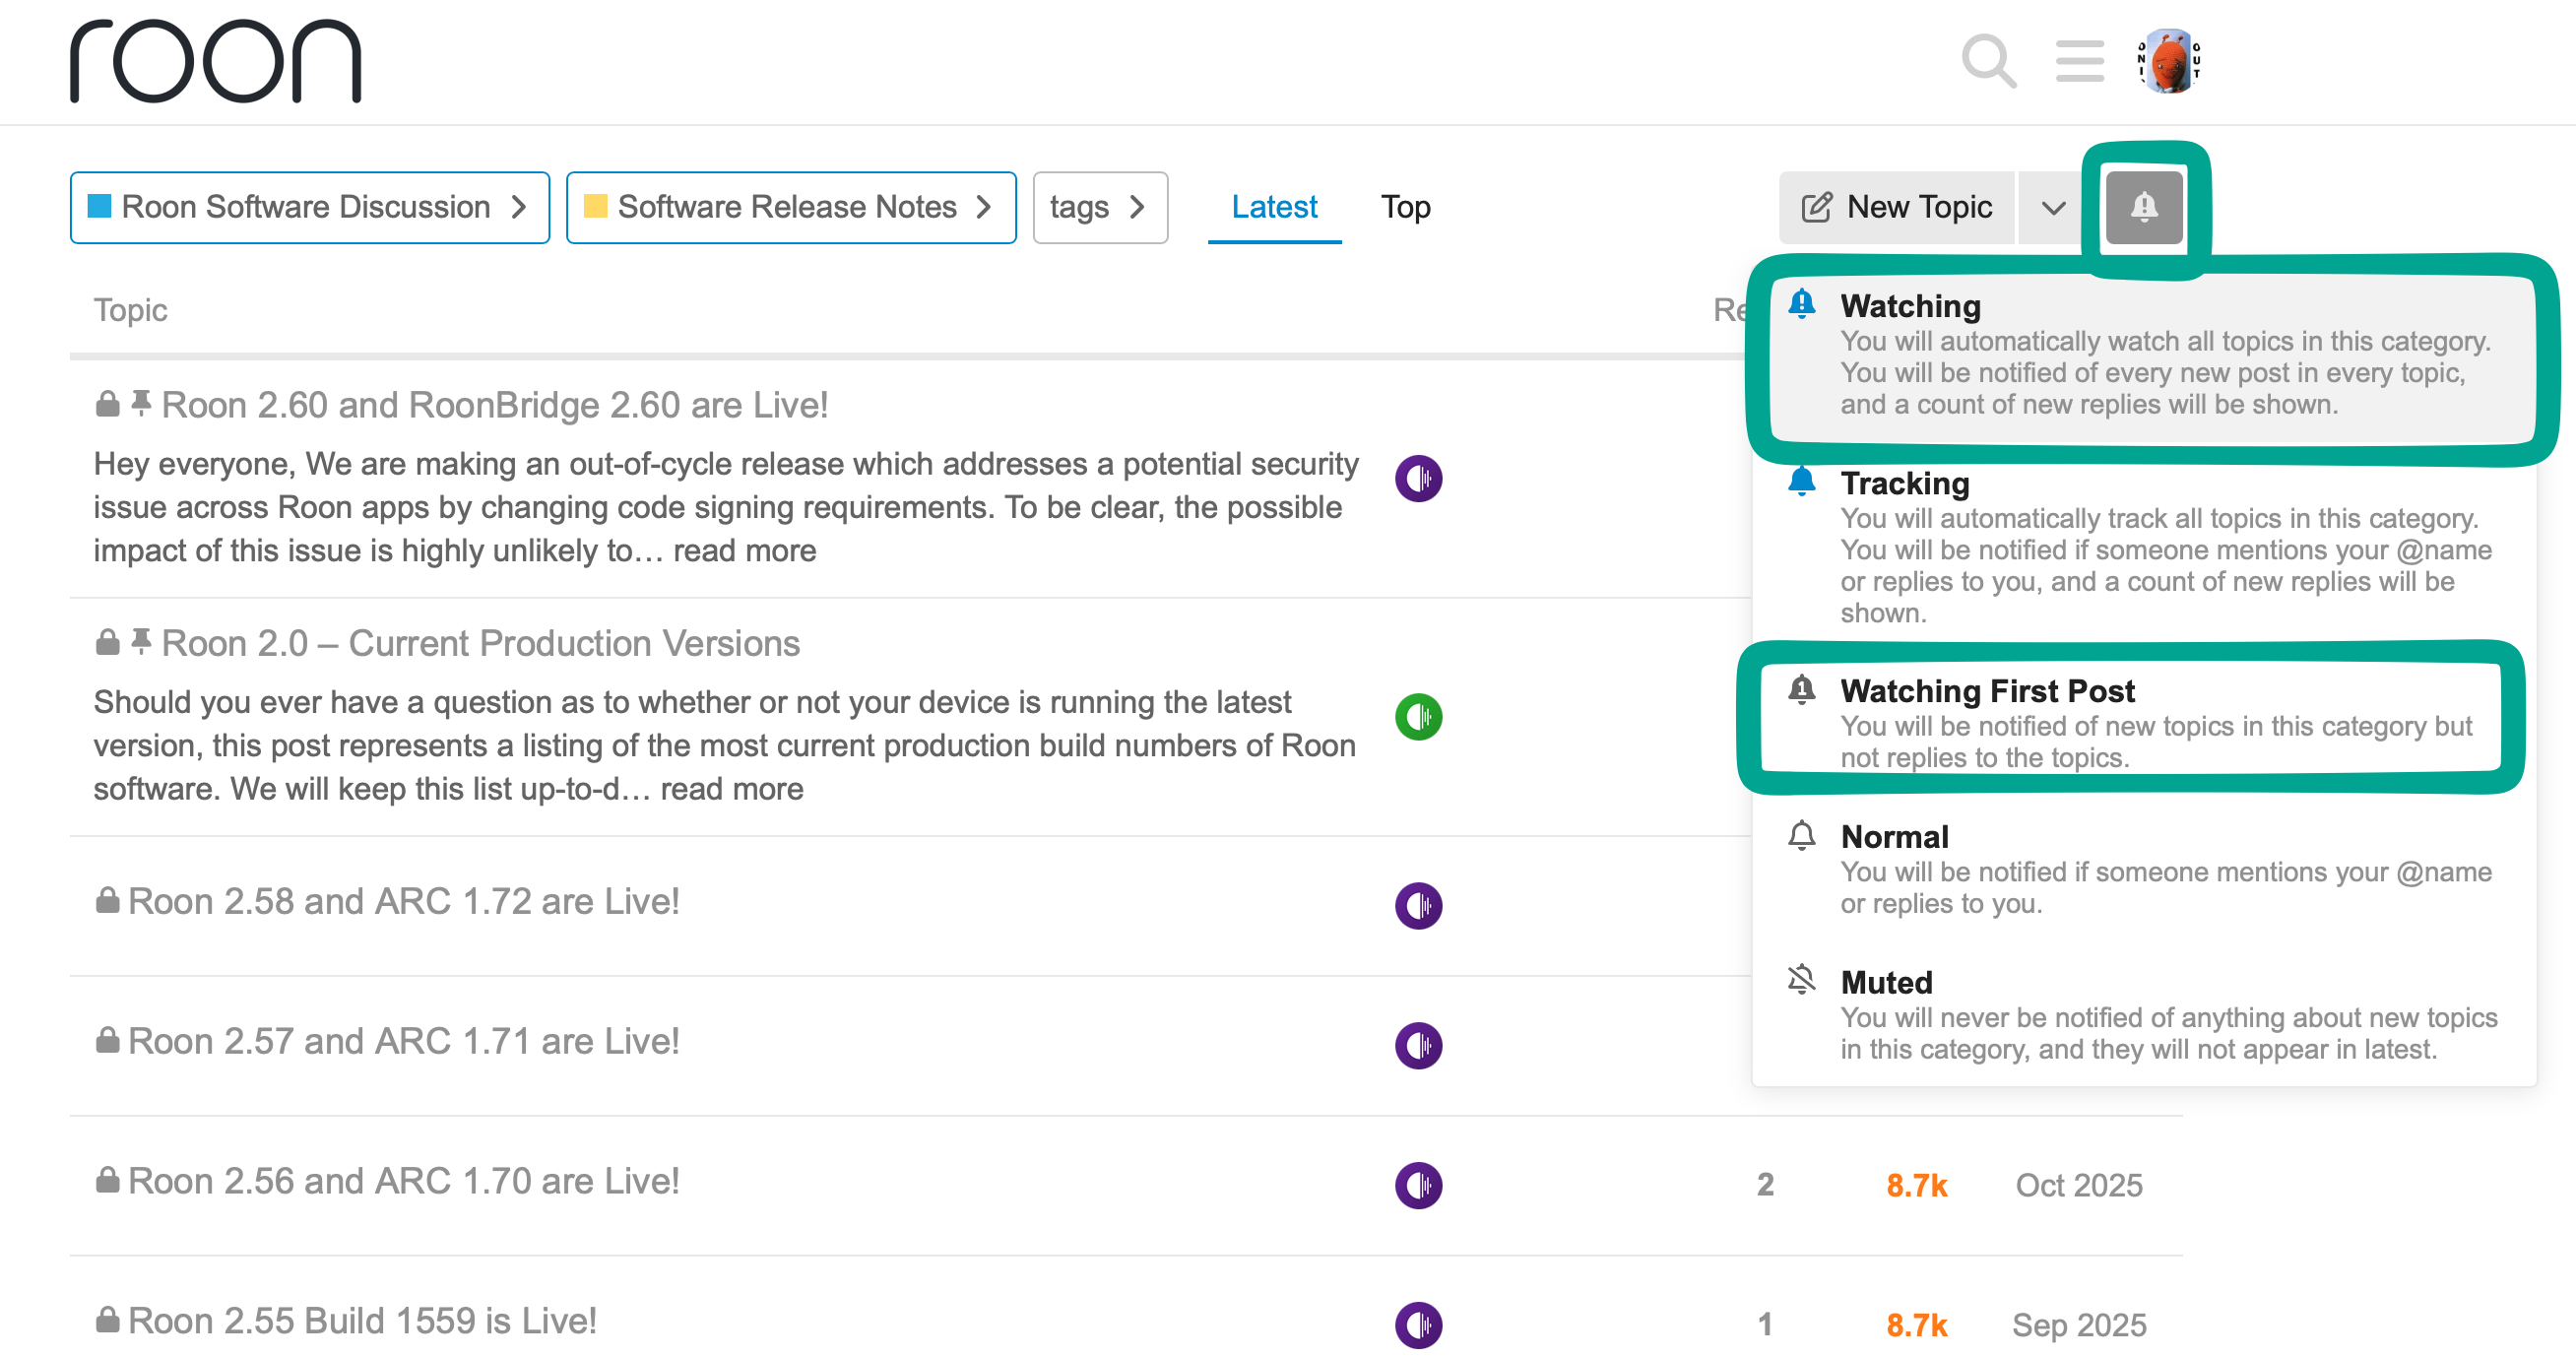Click poster avatar on Roon 2.58 topic
2576x1357 pixels.
[1418, 906]
